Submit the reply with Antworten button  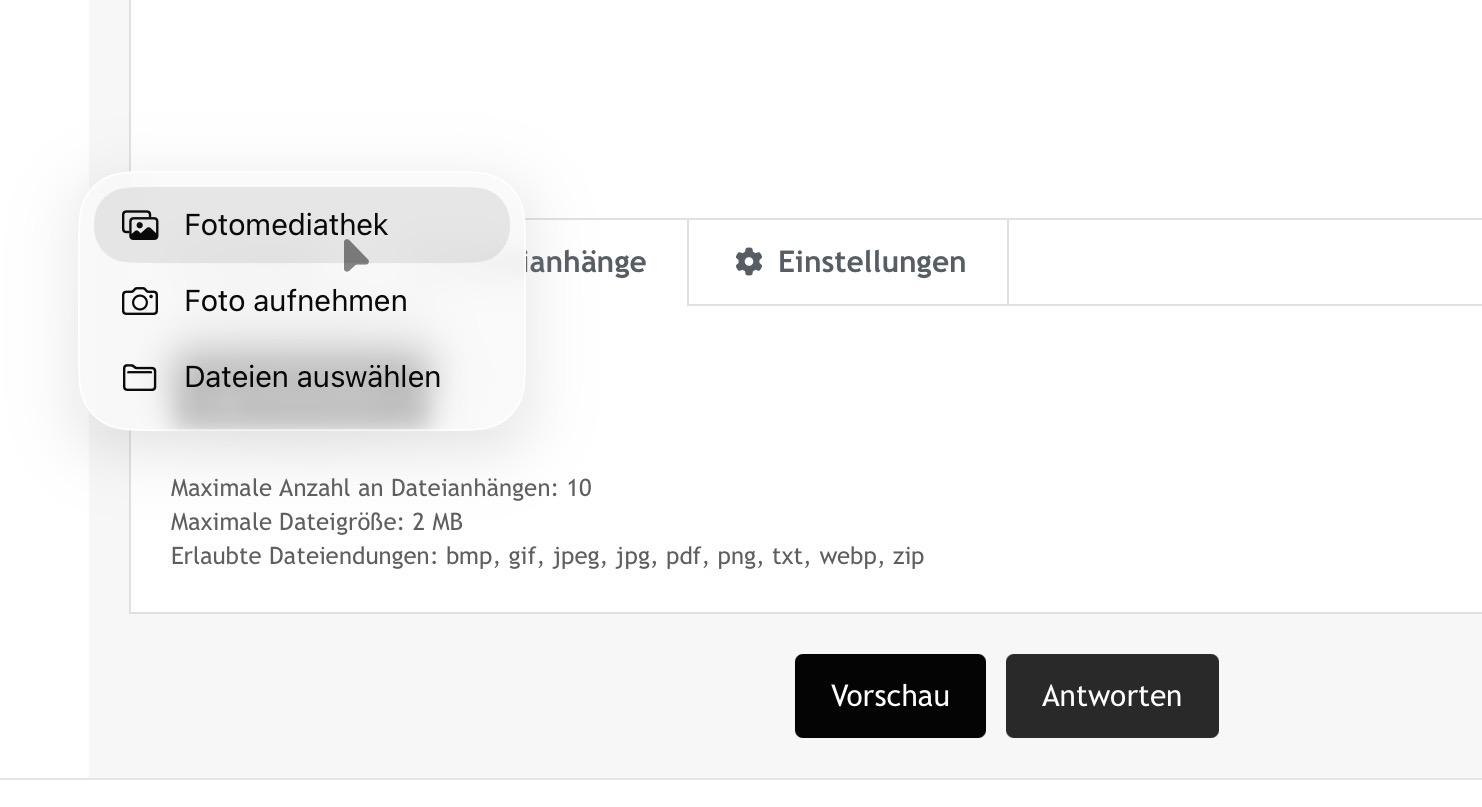1111,696
